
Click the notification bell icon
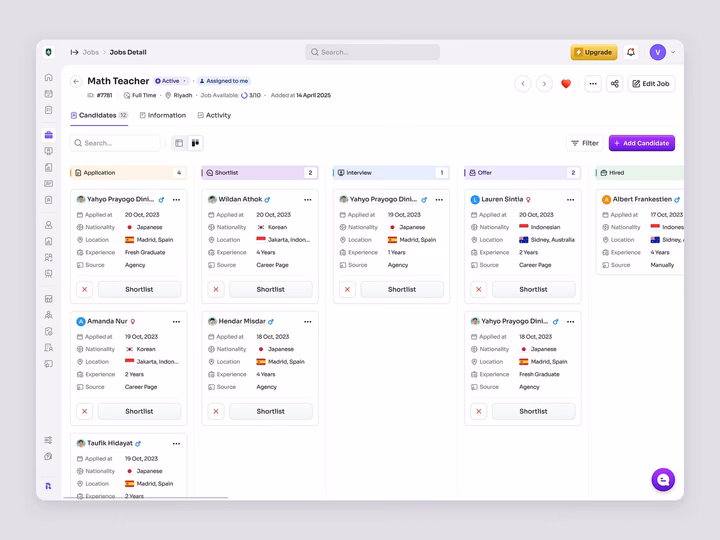click(631, 52)
